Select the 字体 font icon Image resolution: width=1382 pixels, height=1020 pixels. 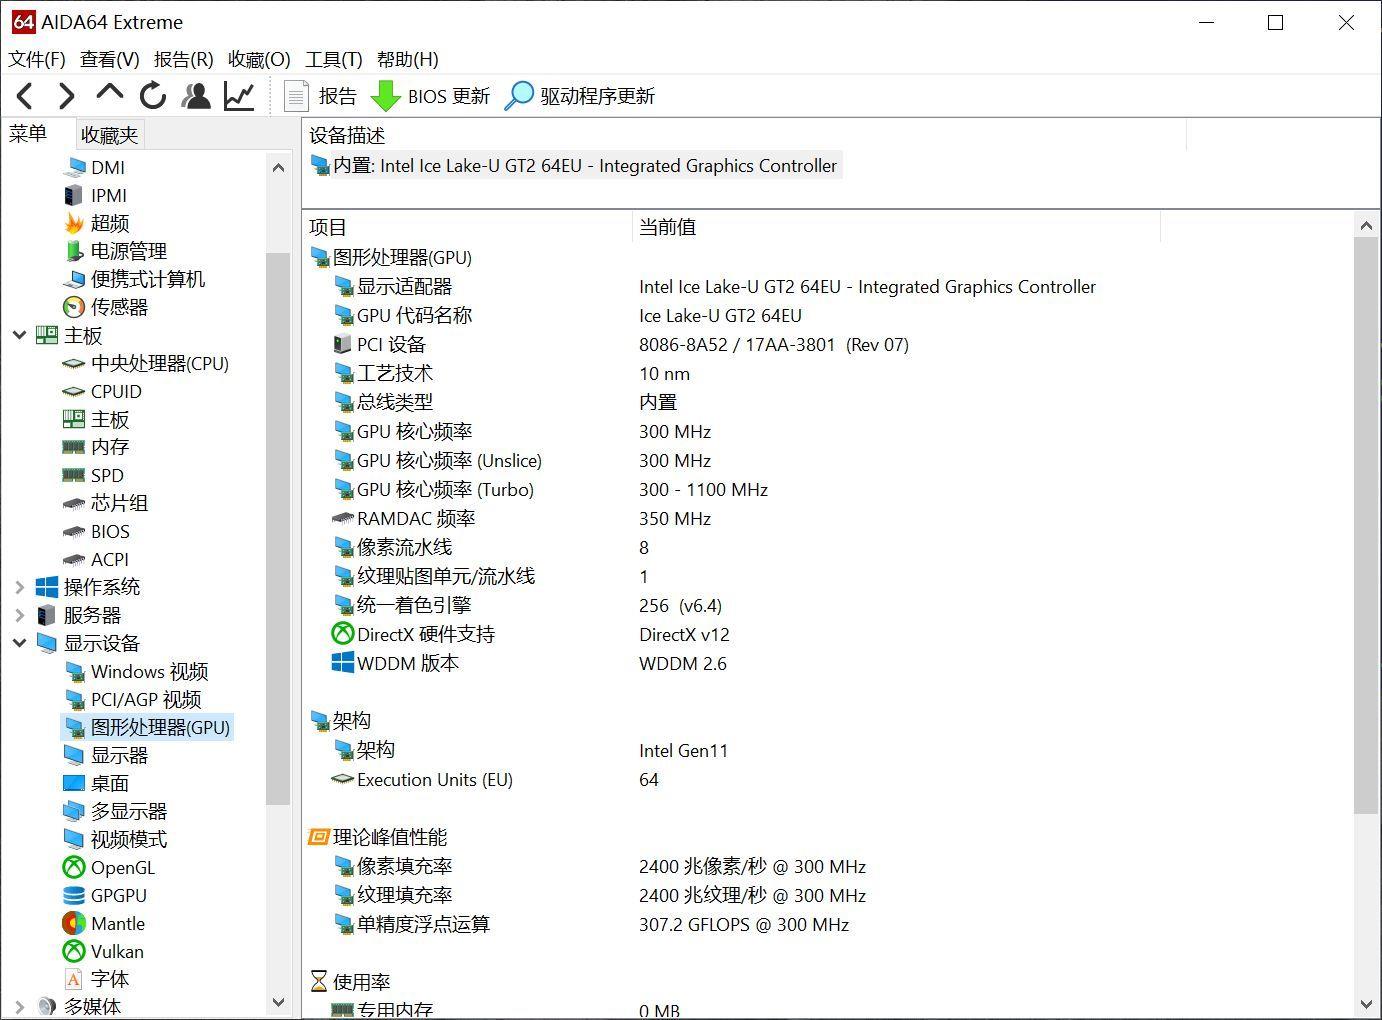pyautogui.click(x=74, y=979)
